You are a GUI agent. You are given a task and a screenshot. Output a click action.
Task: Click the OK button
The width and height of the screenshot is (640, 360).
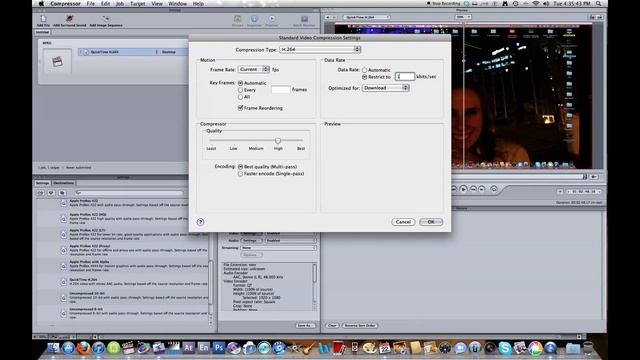431,222
